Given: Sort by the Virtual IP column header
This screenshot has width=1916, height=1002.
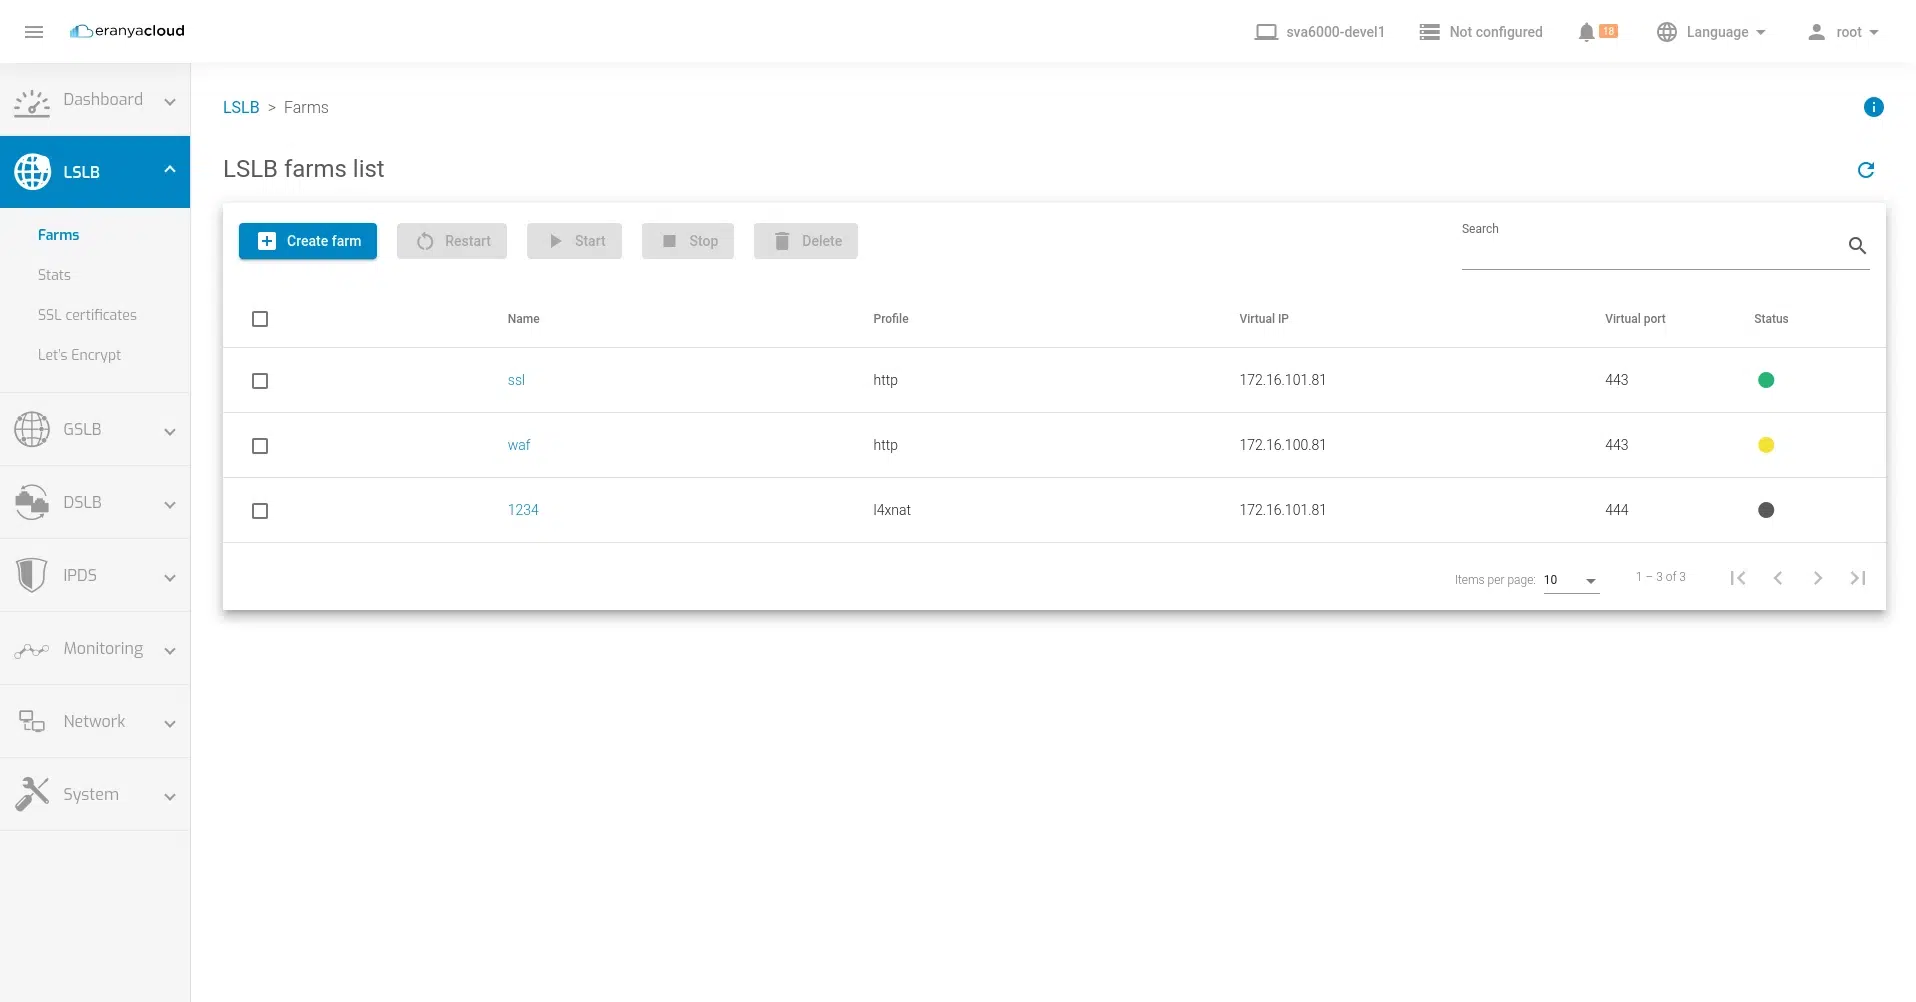Looking at the screenshot, I should [1264, 319].
